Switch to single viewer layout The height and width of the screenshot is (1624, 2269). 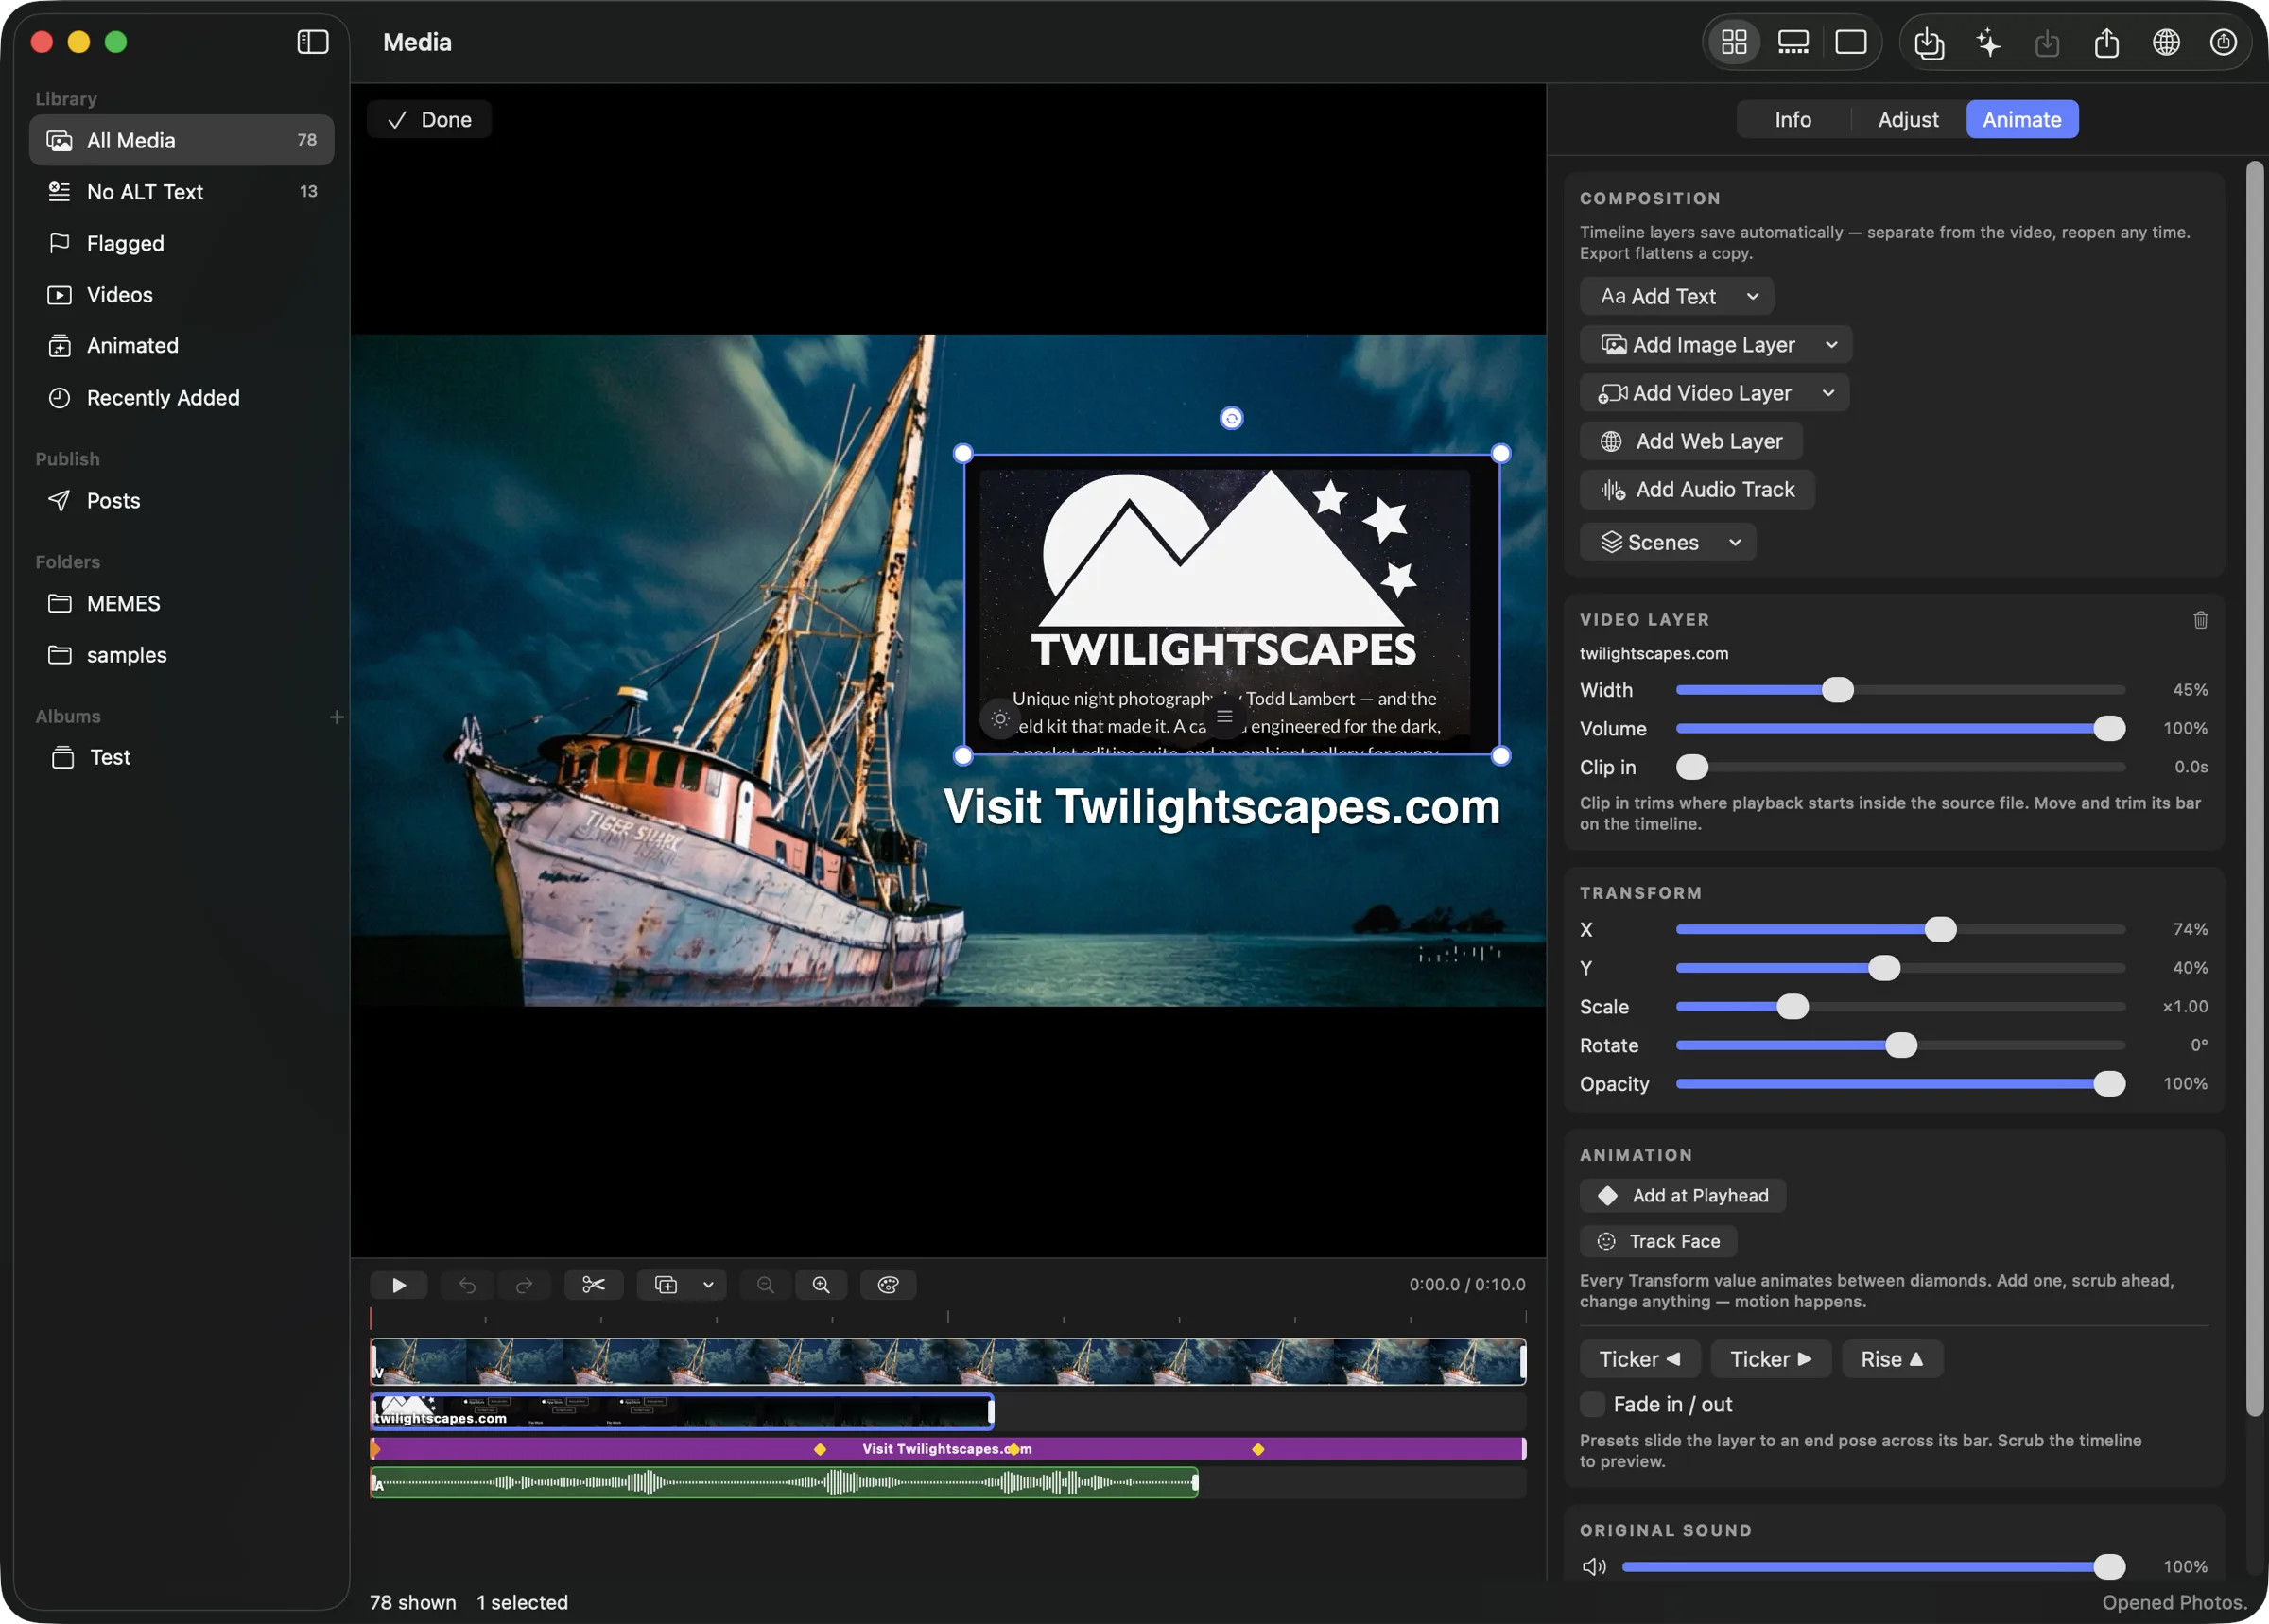point(1851,42)
